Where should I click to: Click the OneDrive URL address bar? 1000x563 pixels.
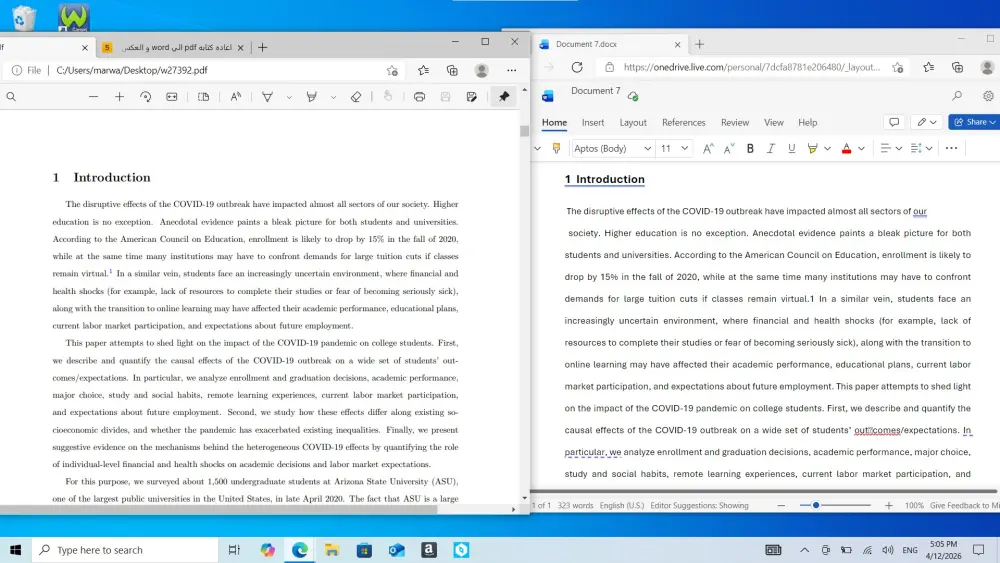(x=751, y=67)
